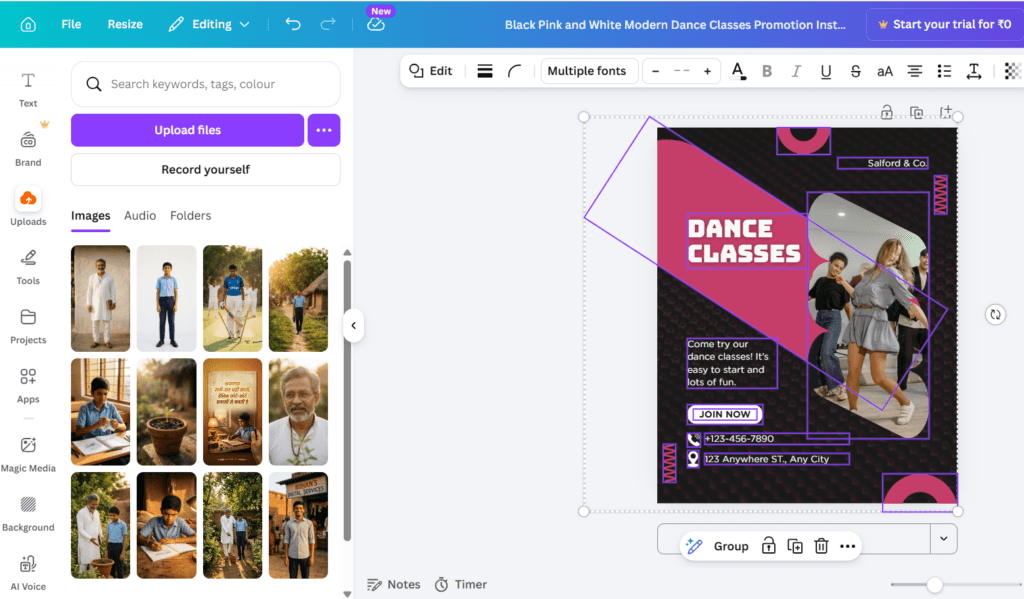Switch to the Audio tab

(140, 216)
